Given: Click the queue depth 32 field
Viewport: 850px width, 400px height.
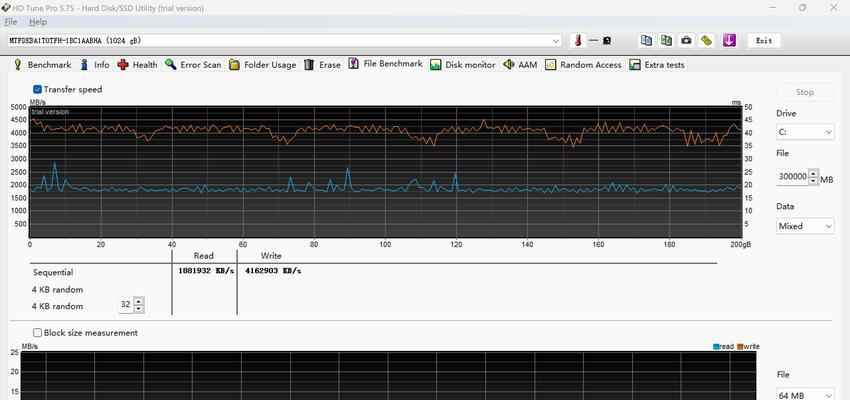Looking at the screenshot, I should coord(126,305).
